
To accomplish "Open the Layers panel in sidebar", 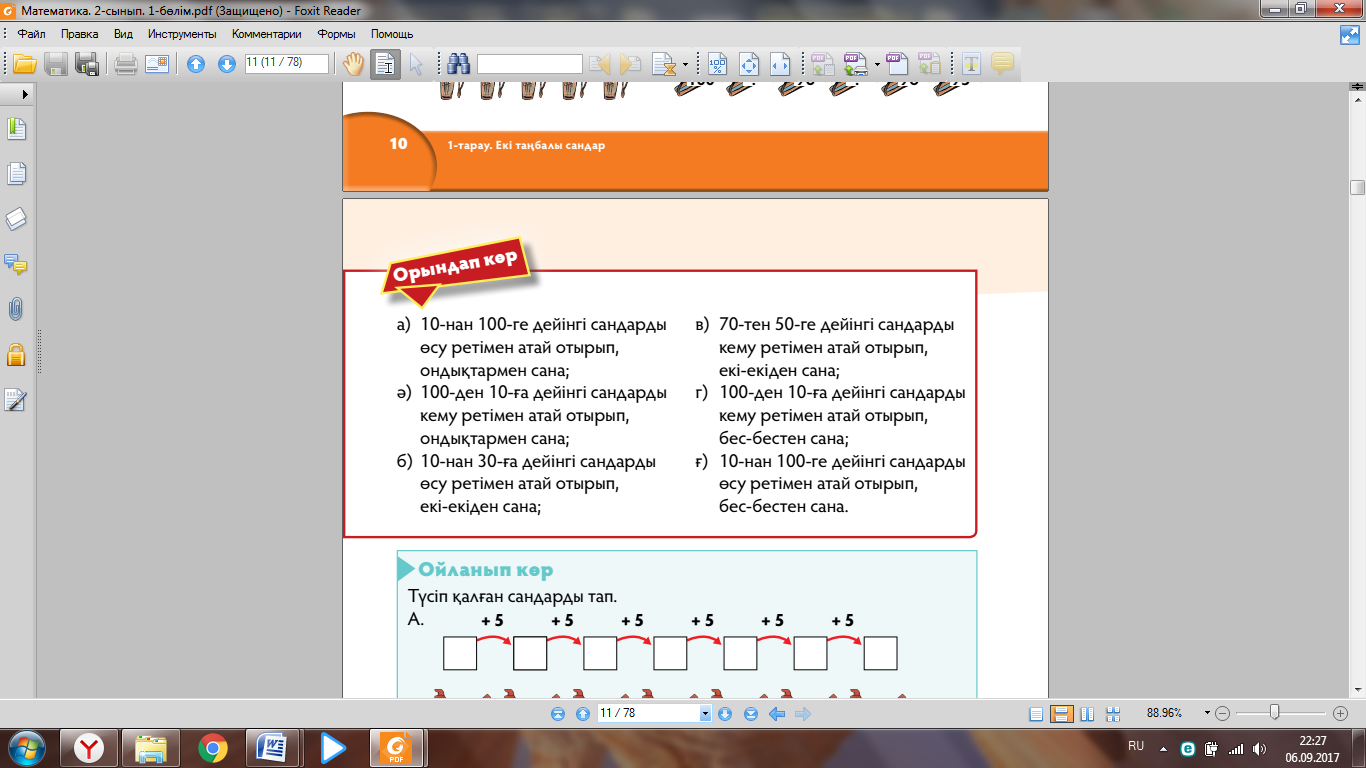I will [16, 219].
